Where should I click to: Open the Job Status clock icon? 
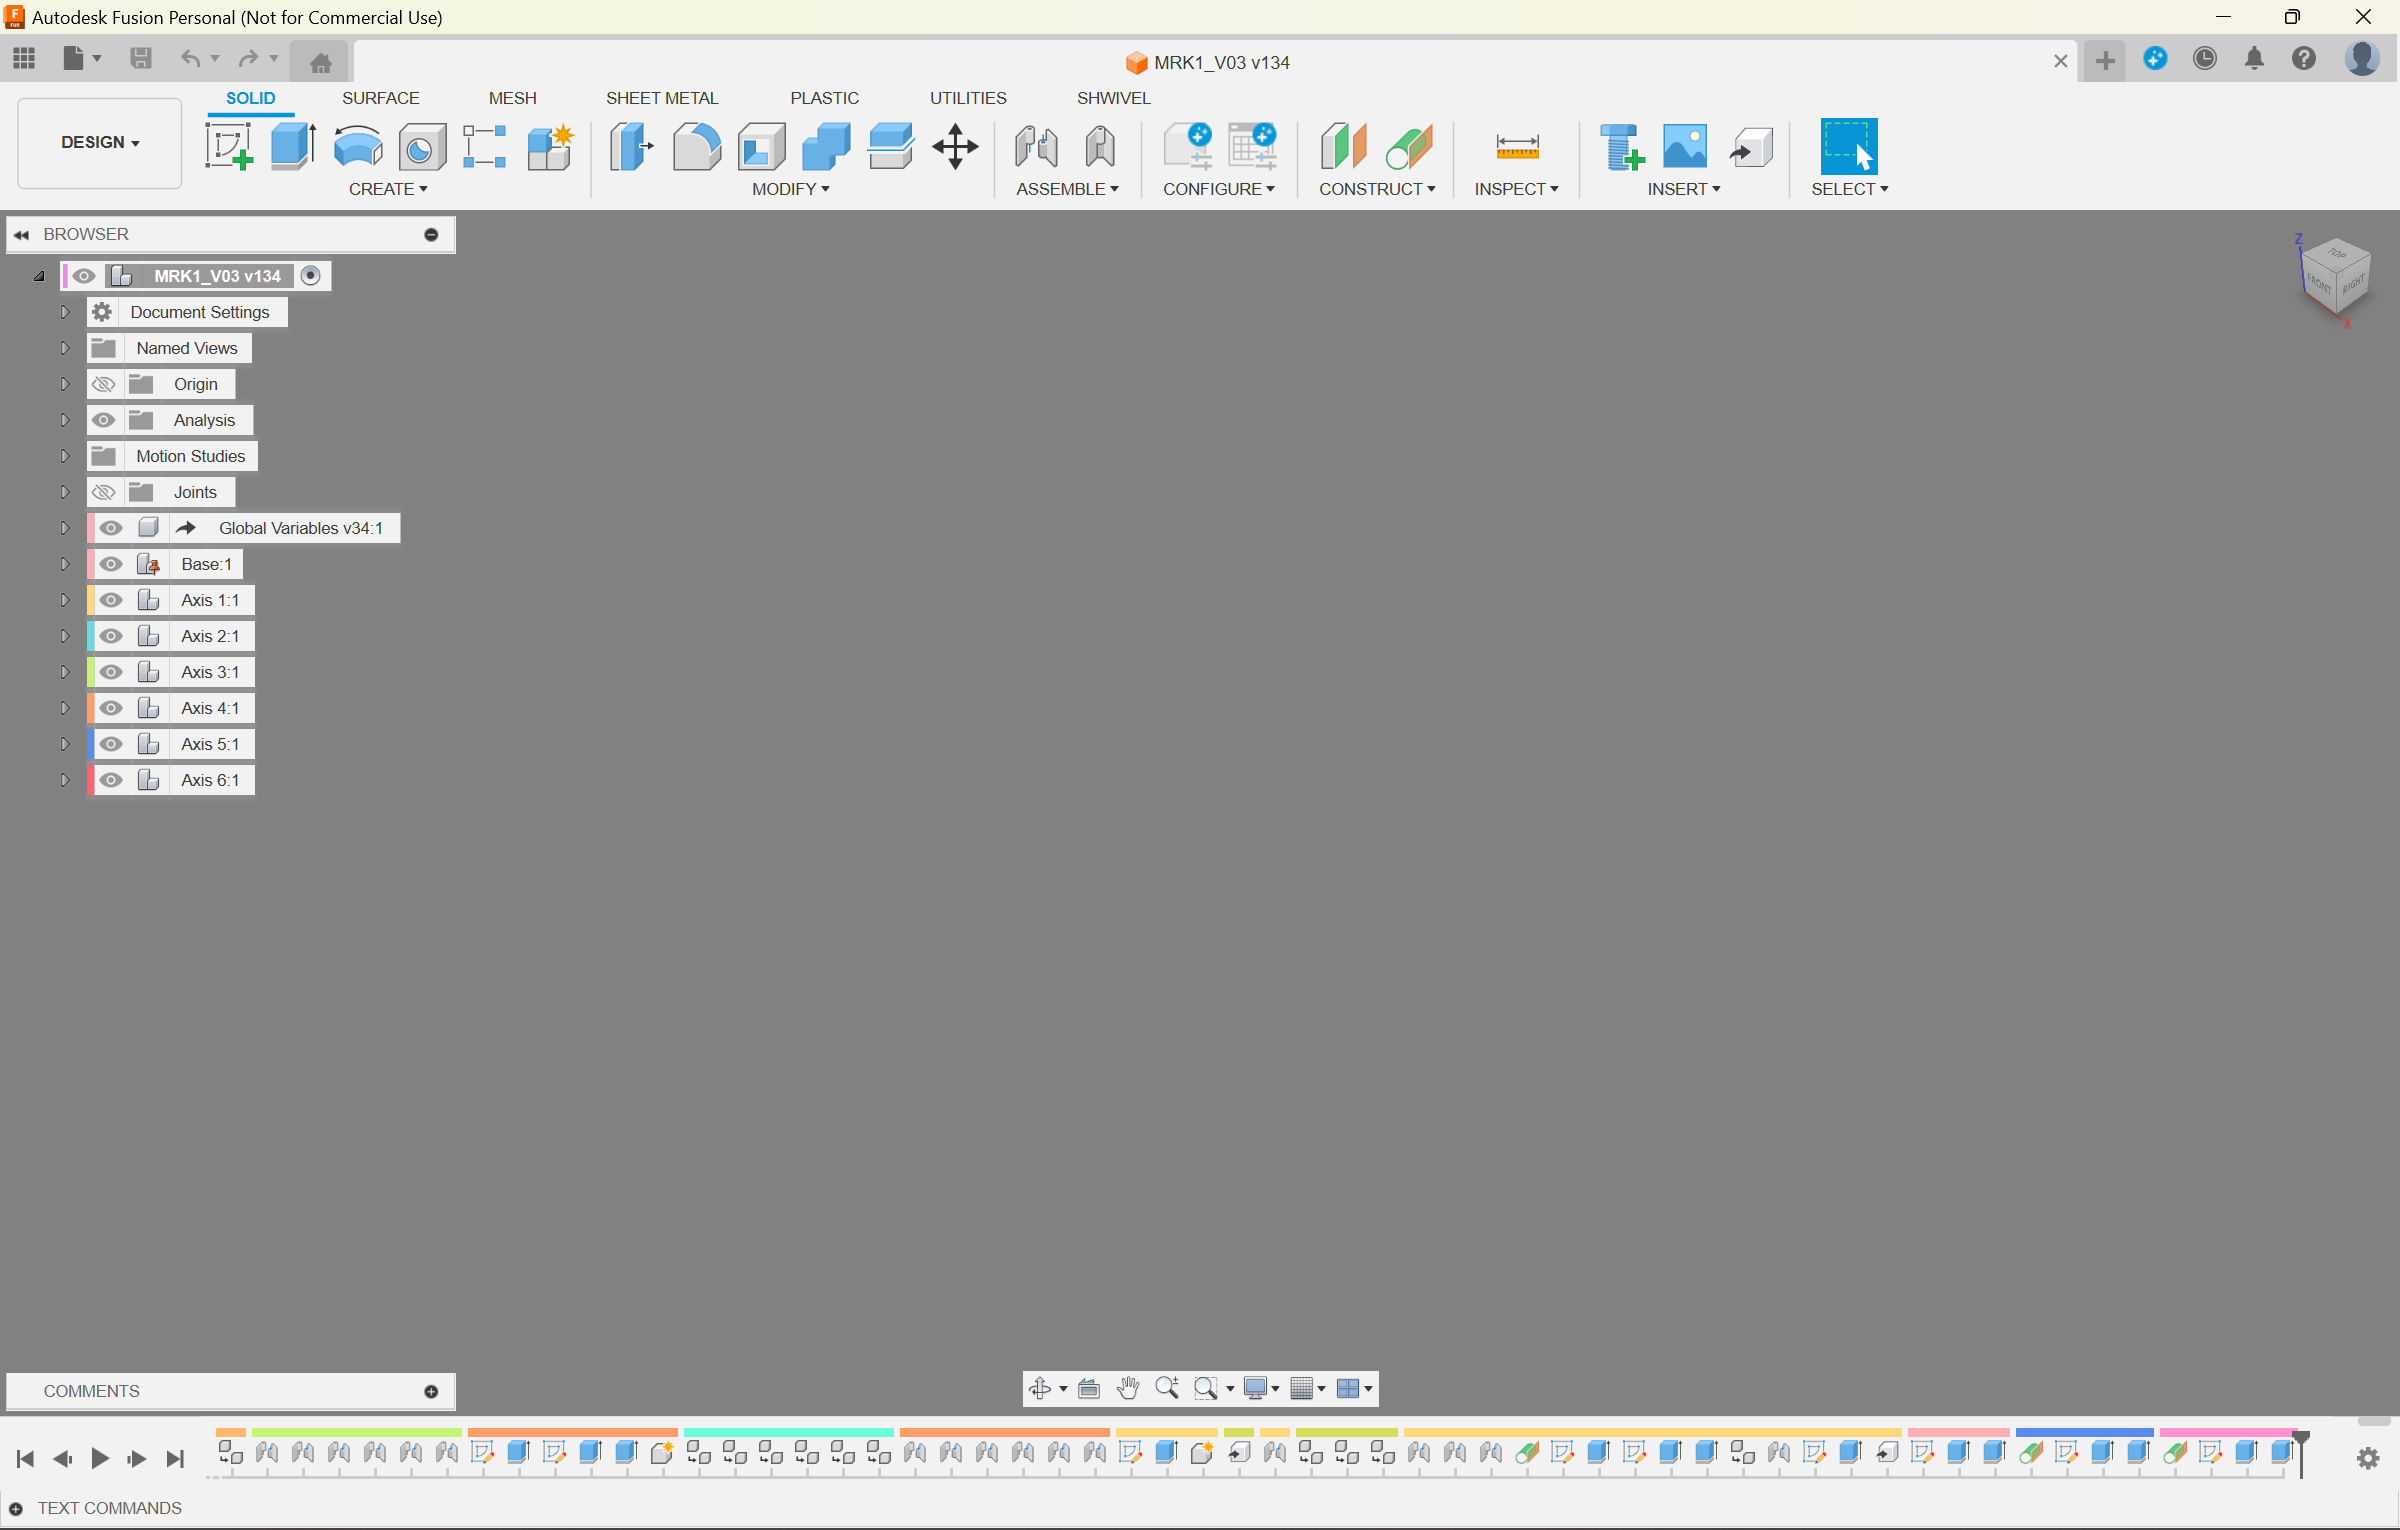(x=2204, y=59)
